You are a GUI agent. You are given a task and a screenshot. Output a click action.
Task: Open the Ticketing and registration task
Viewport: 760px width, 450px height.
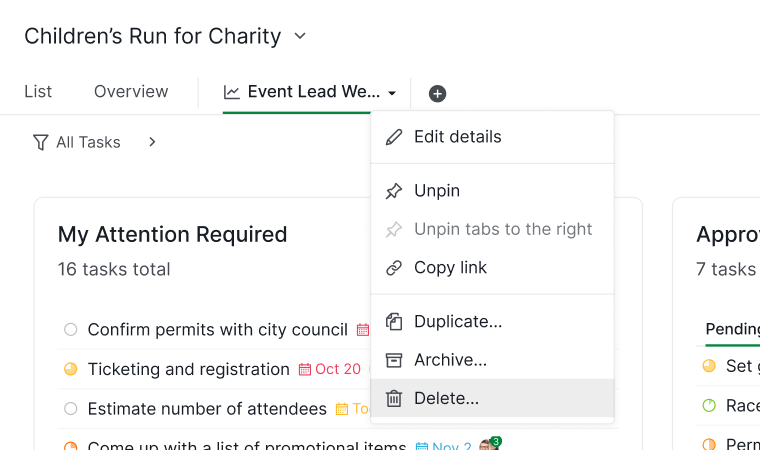click(189, 370)
